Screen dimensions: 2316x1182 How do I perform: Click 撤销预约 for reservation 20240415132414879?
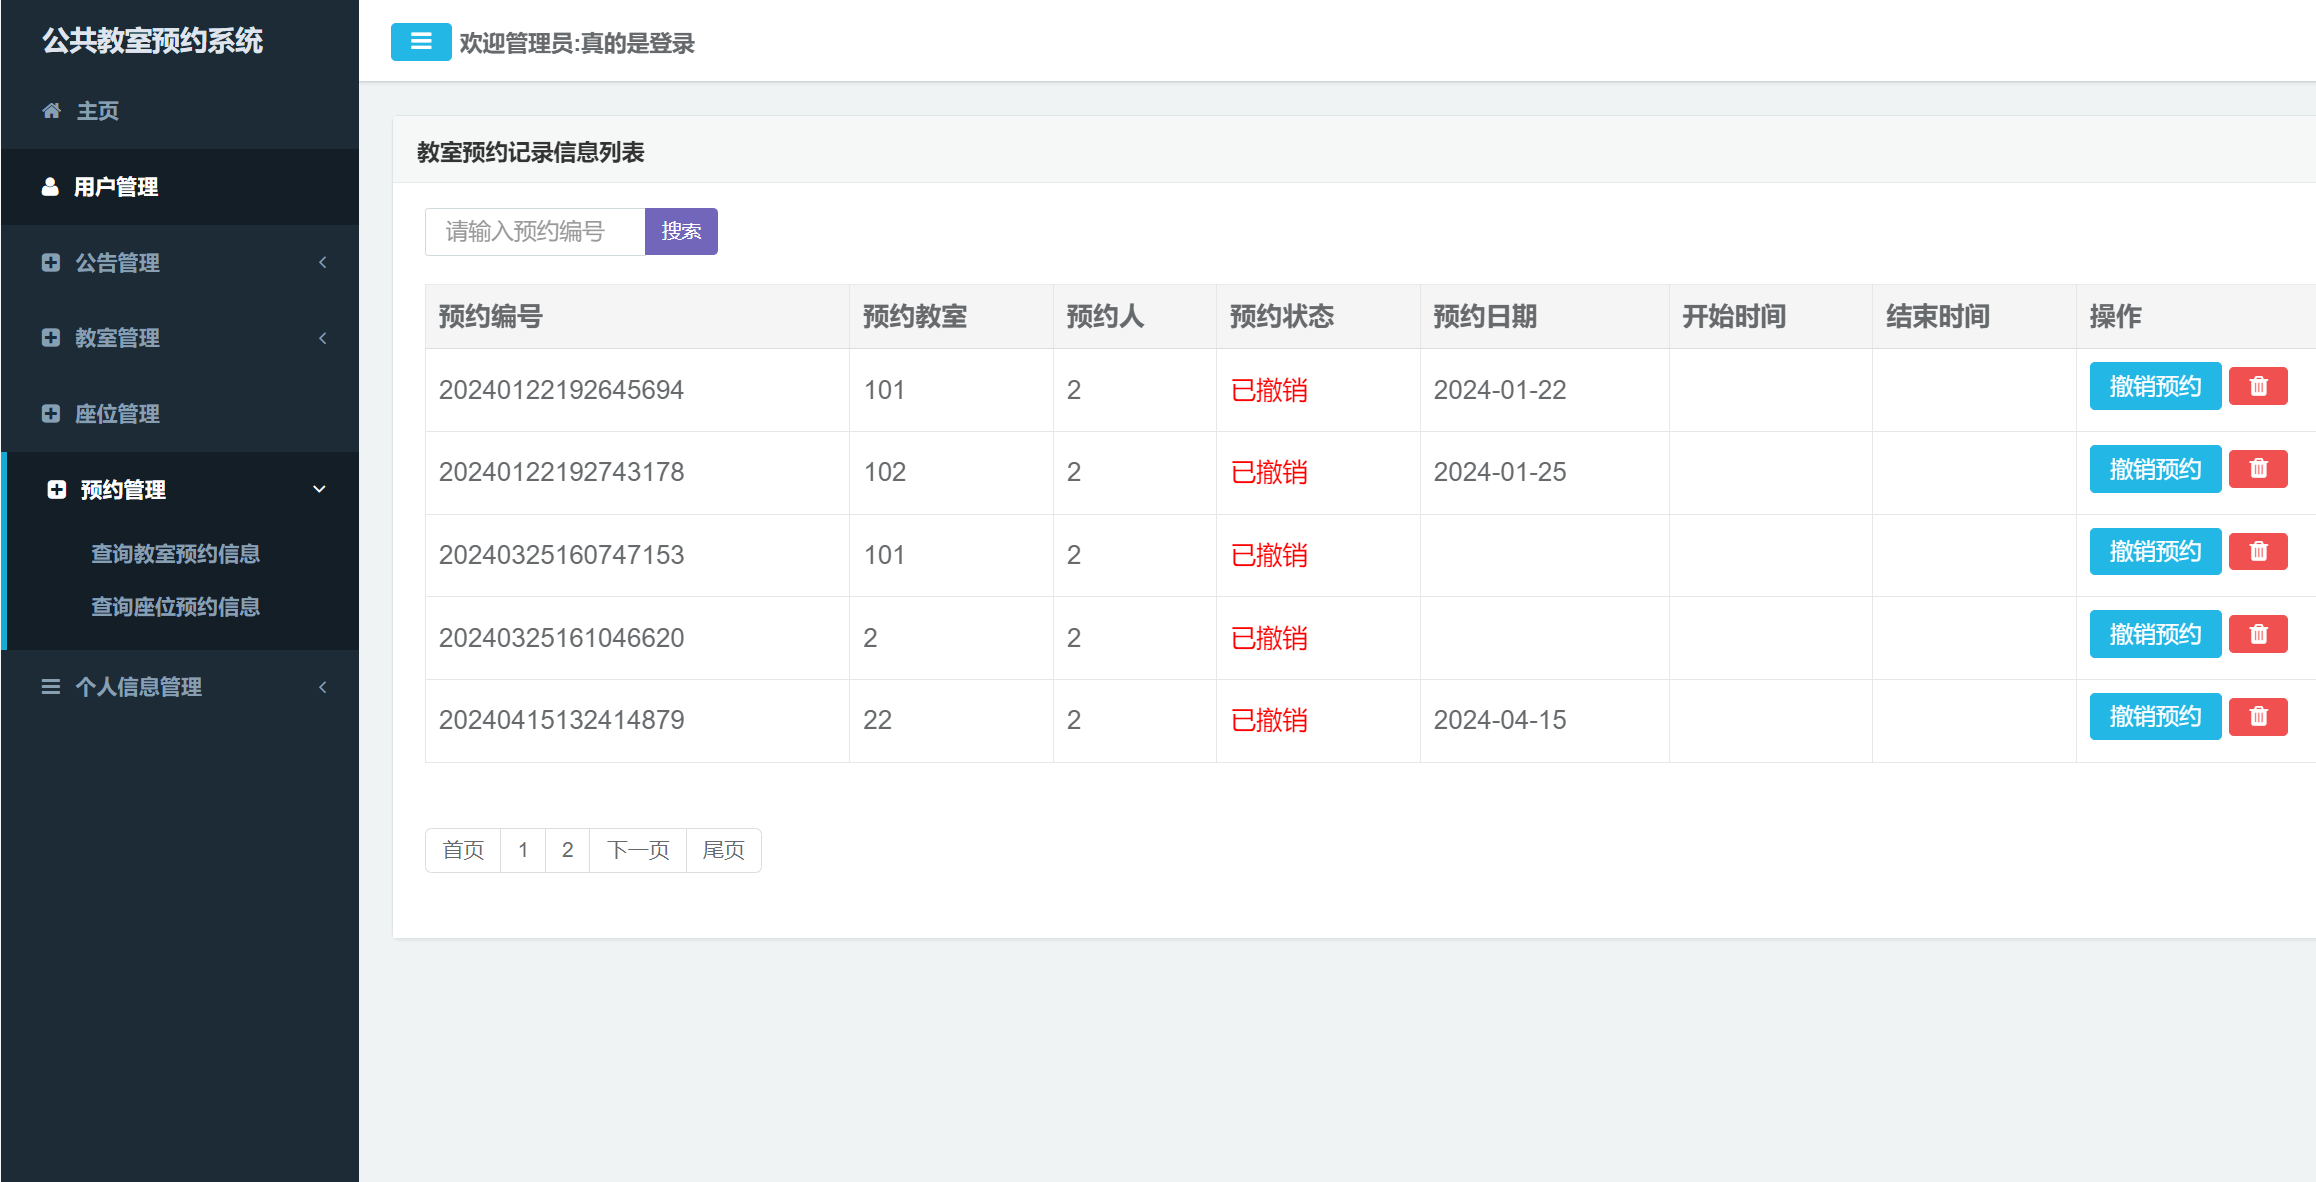2154,717
